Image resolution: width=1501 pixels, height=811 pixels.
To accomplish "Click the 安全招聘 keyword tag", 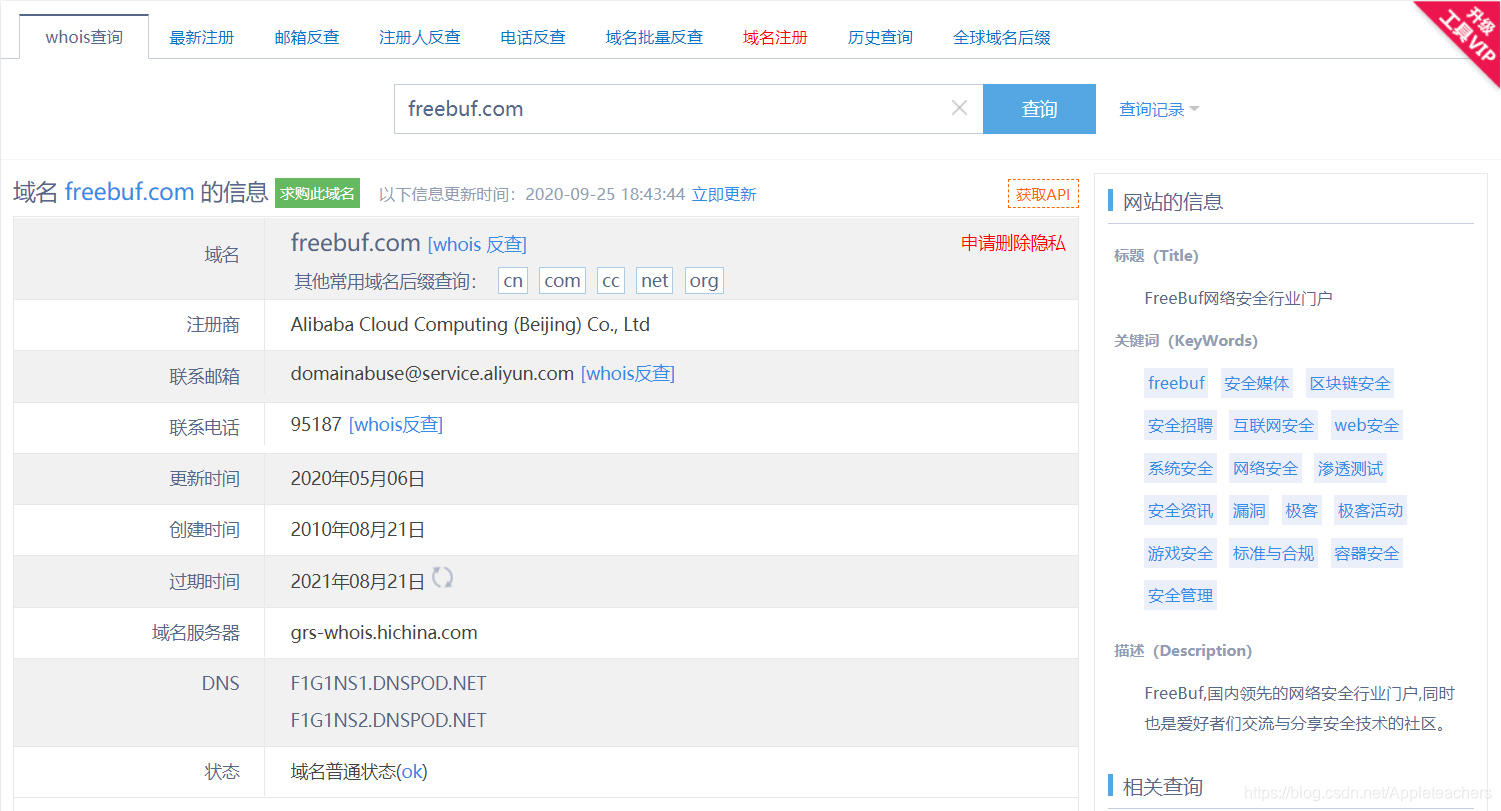I will (x=1180, y=425).
